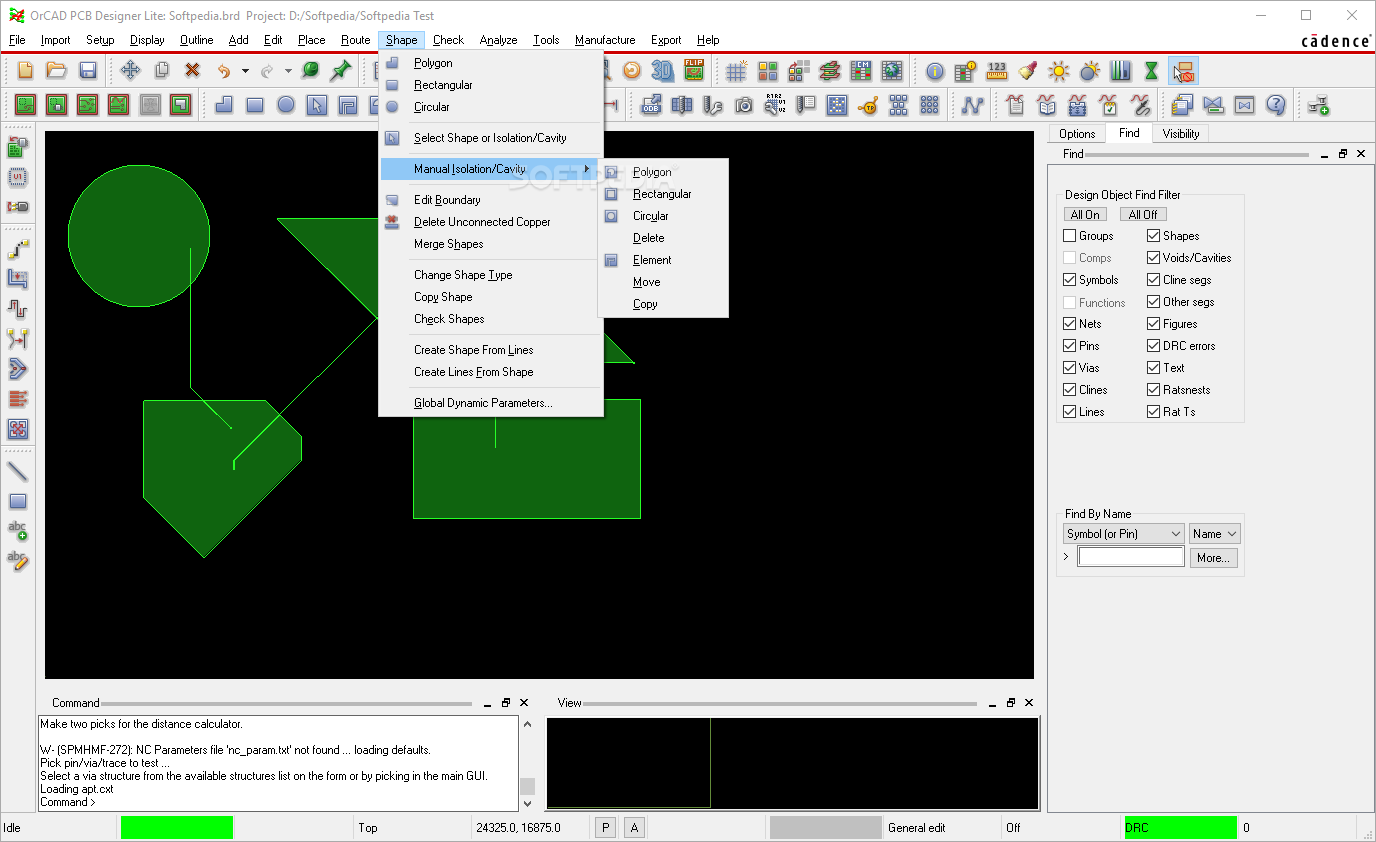Viewport: 1376px width, 842px height.
Task: Switch to the Options tab
Action: tap(1077, 133)
